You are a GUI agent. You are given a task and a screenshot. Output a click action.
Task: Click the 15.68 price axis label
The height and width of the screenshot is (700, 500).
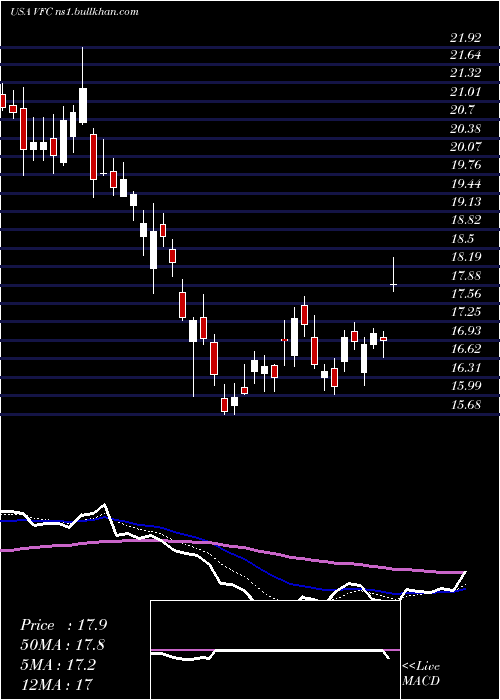(x=465, y=404)
